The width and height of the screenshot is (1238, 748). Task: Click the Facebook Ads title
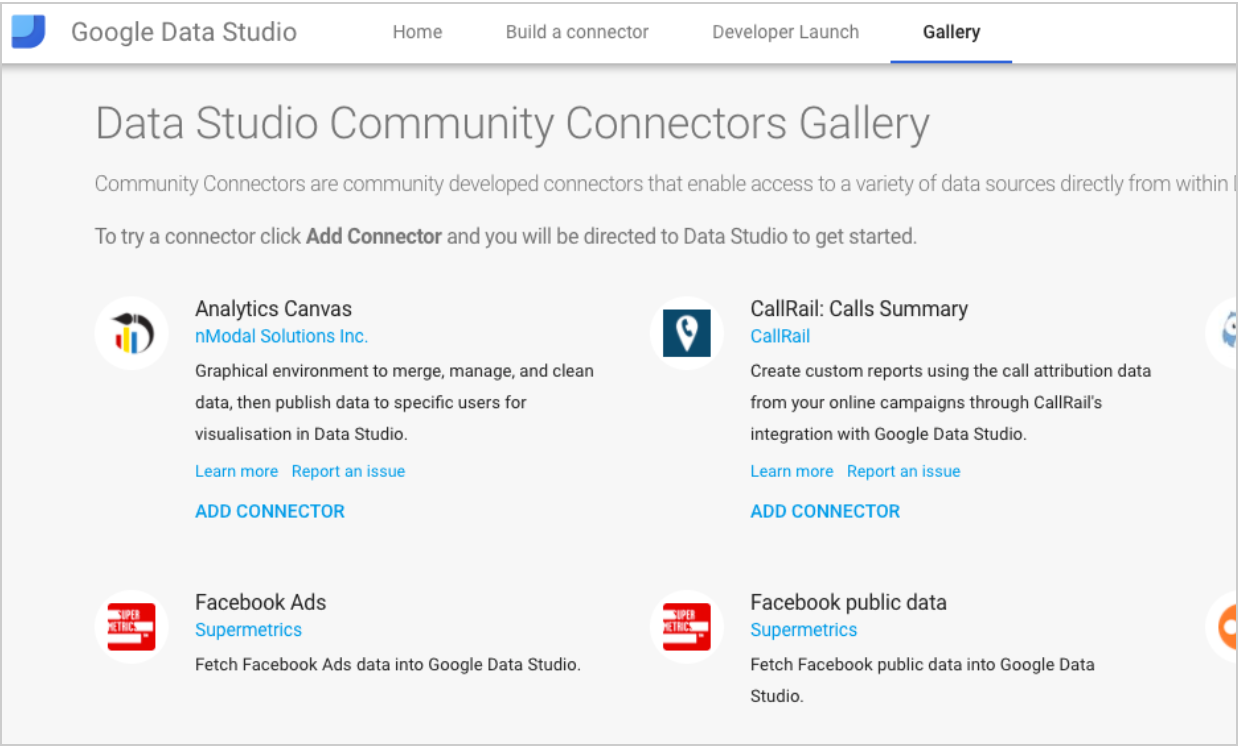(260, 602)
